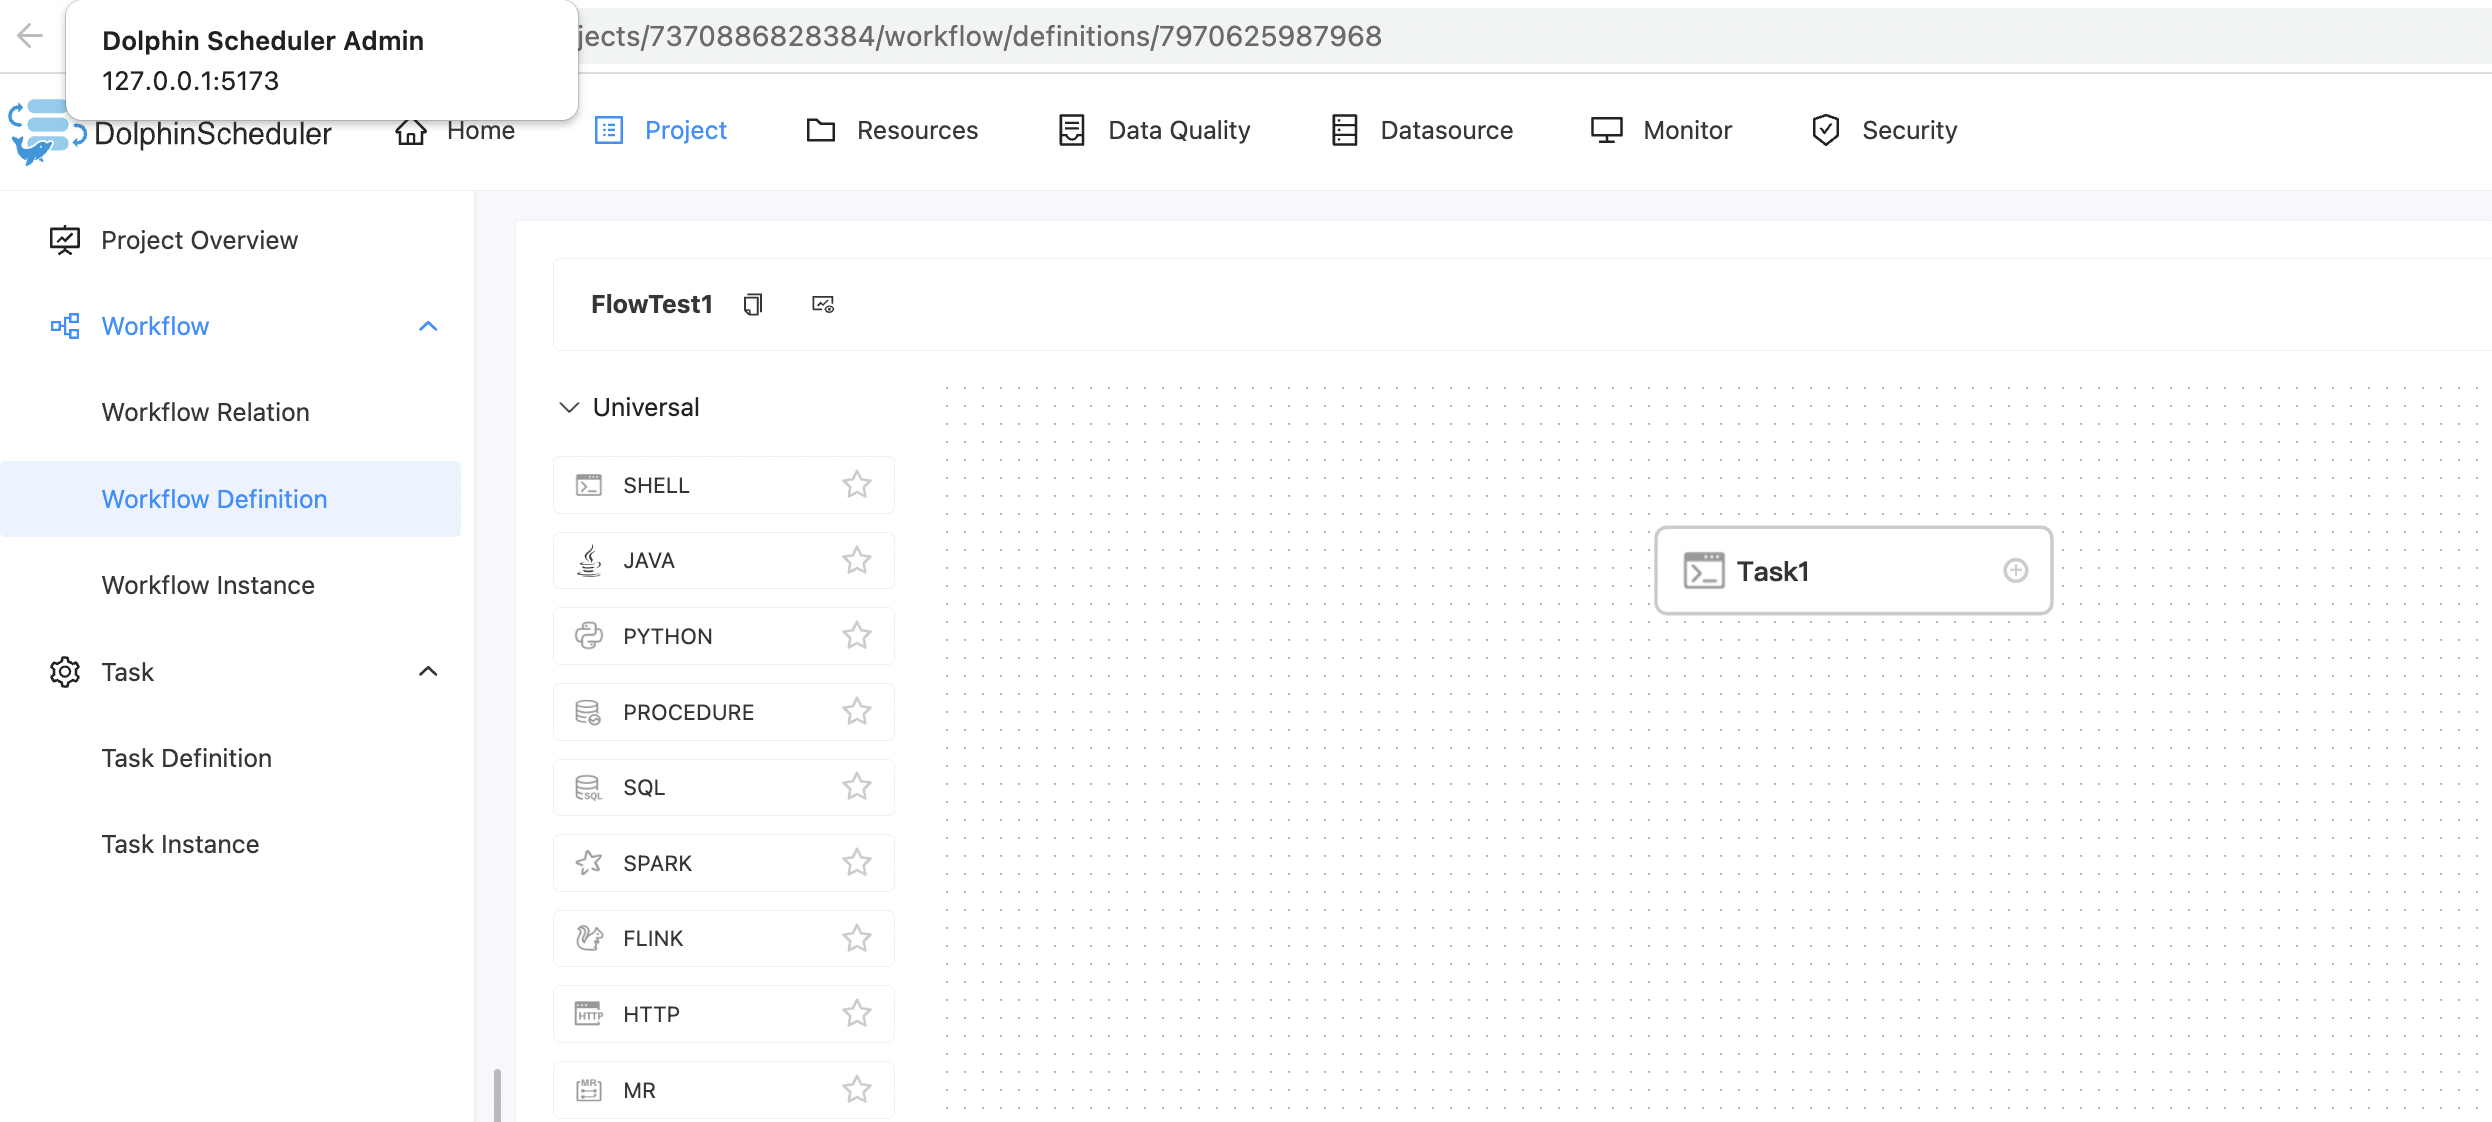This screenshot has width=2492, height=1122.
Task: Collapse the Workflow sidebar menu
Action: coord(428,326)
